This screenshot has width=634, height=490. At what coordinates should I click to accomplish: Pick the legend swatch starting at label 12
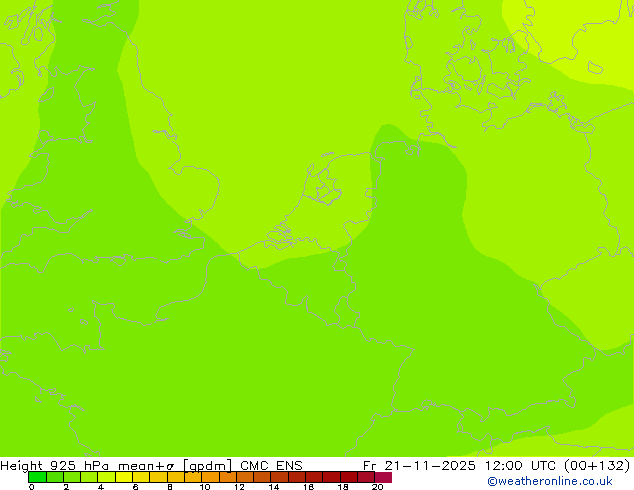tap(245, 477)
